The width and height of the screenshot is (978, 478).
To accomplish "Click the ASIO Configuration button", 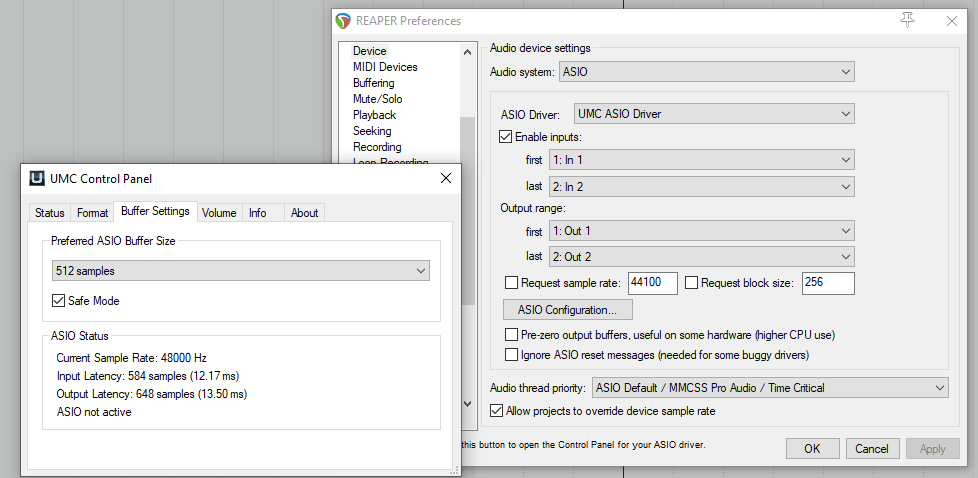I will click(x=568, y=310).
